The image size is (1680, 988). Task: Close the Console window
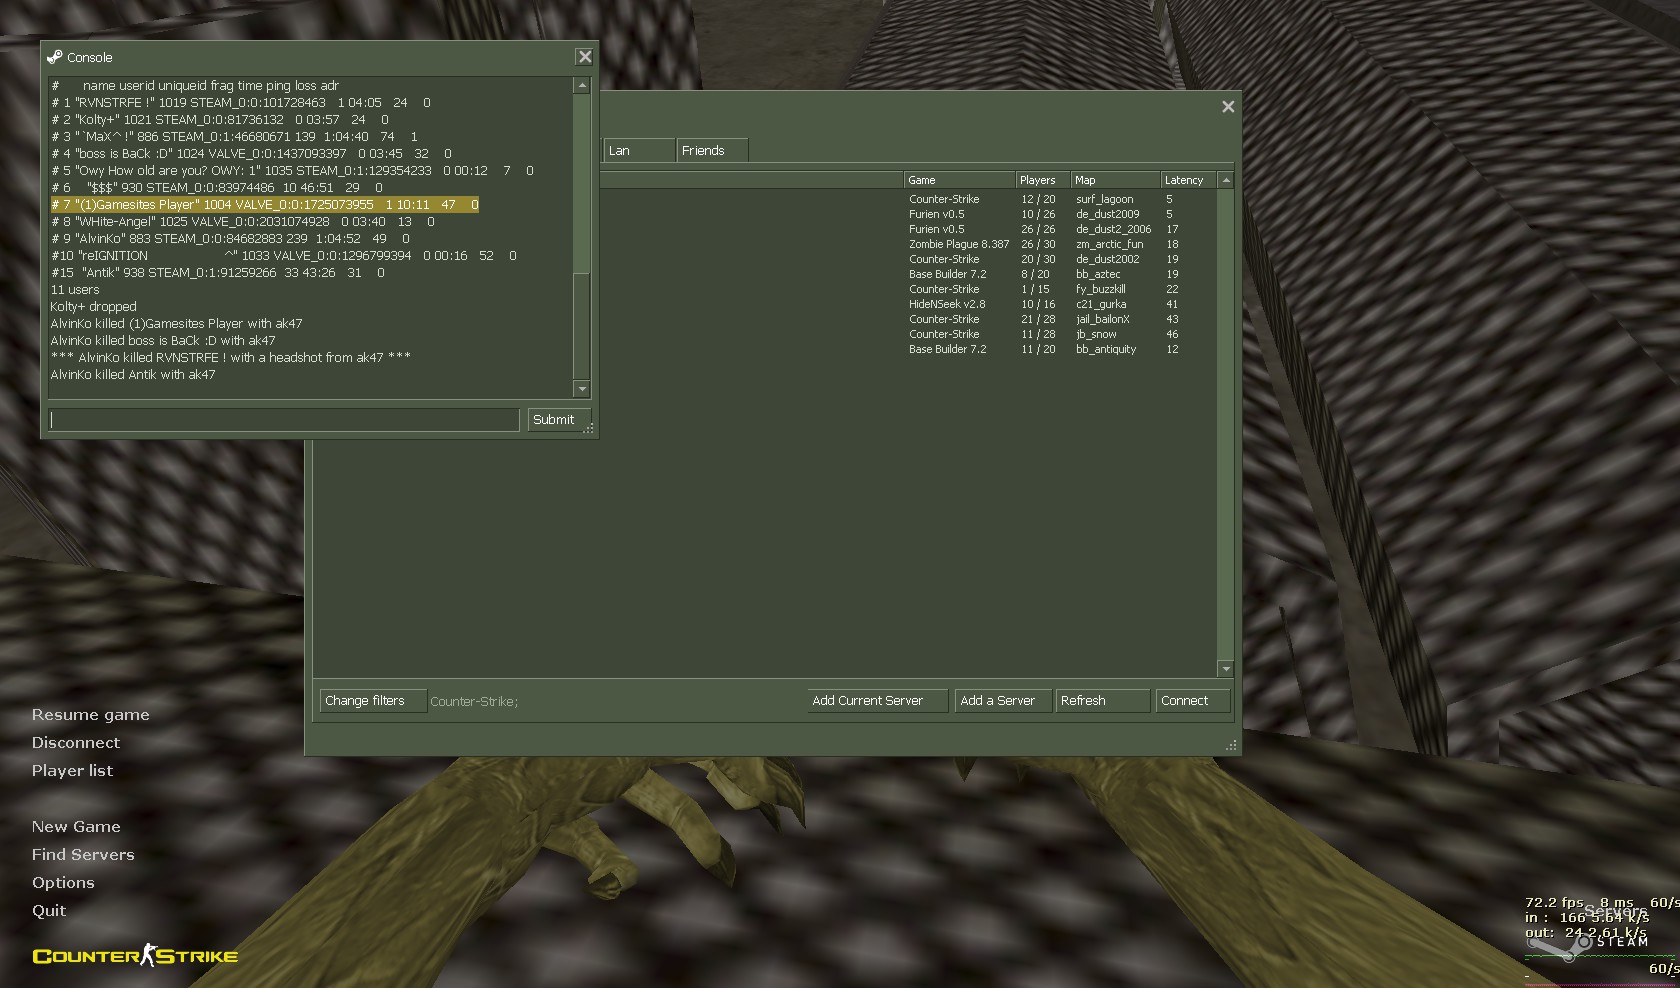(585, 57)
